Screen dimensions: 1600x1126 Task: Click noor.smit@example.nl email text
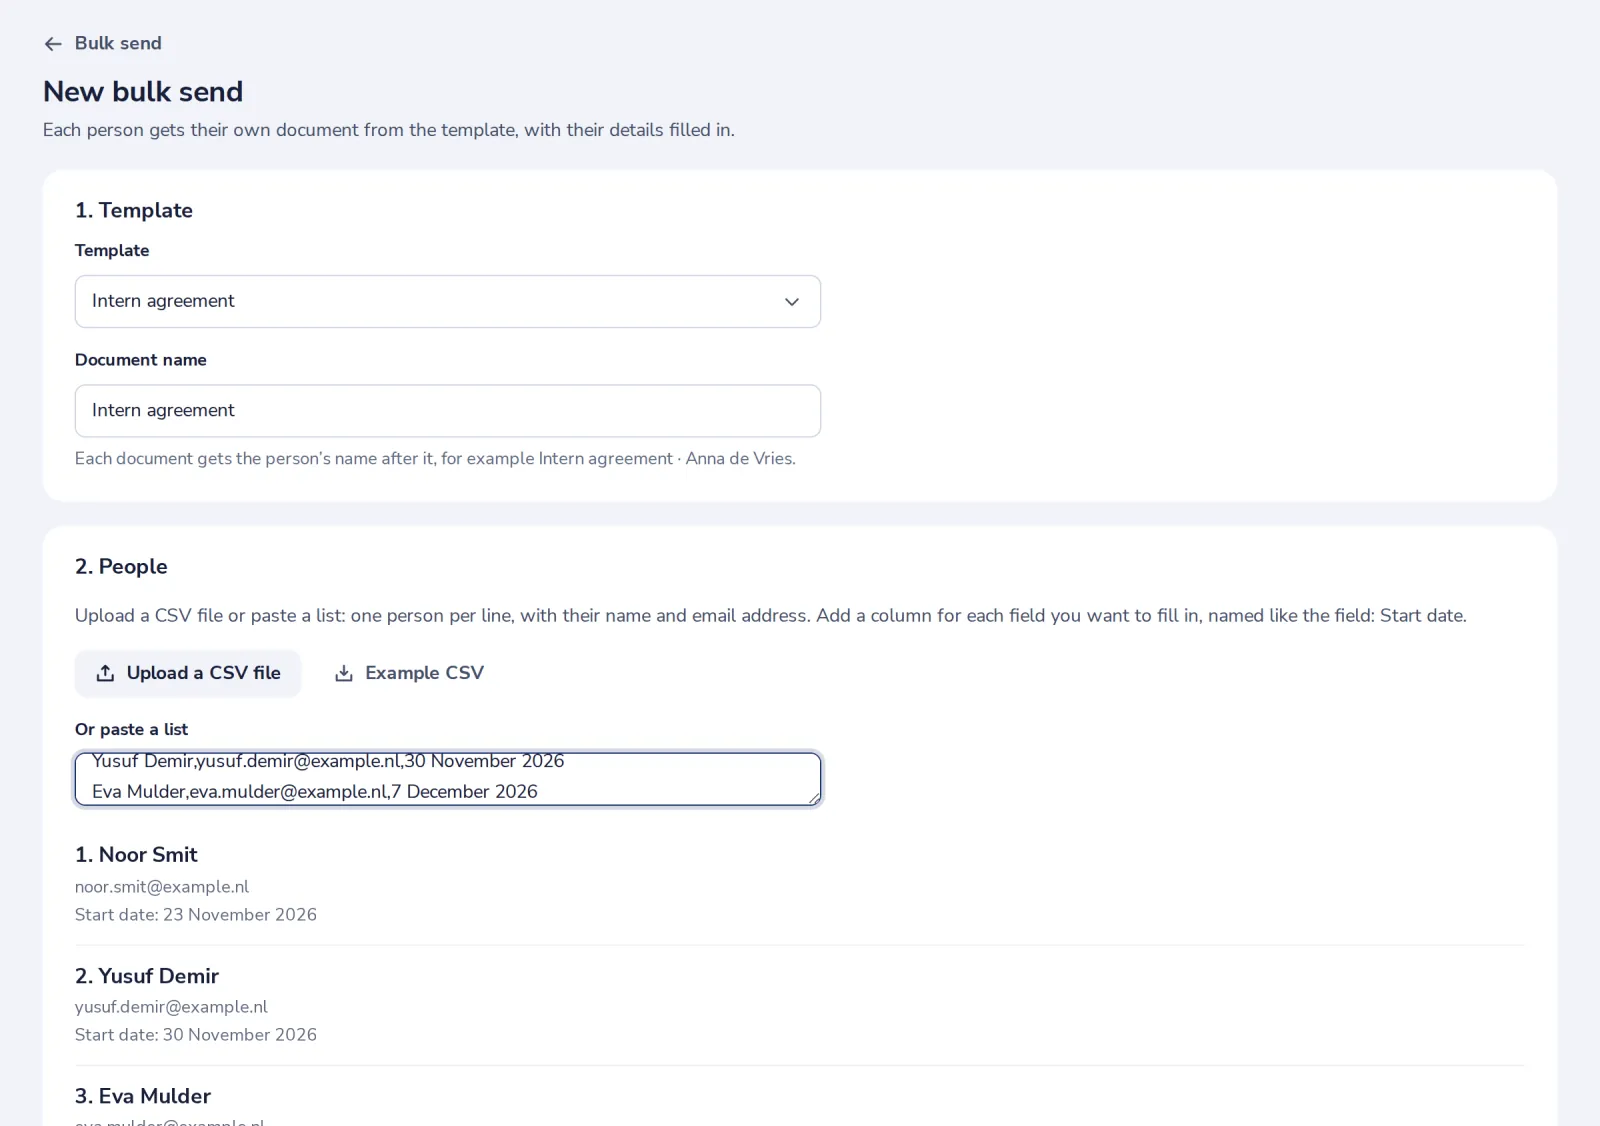pos(162,887)
